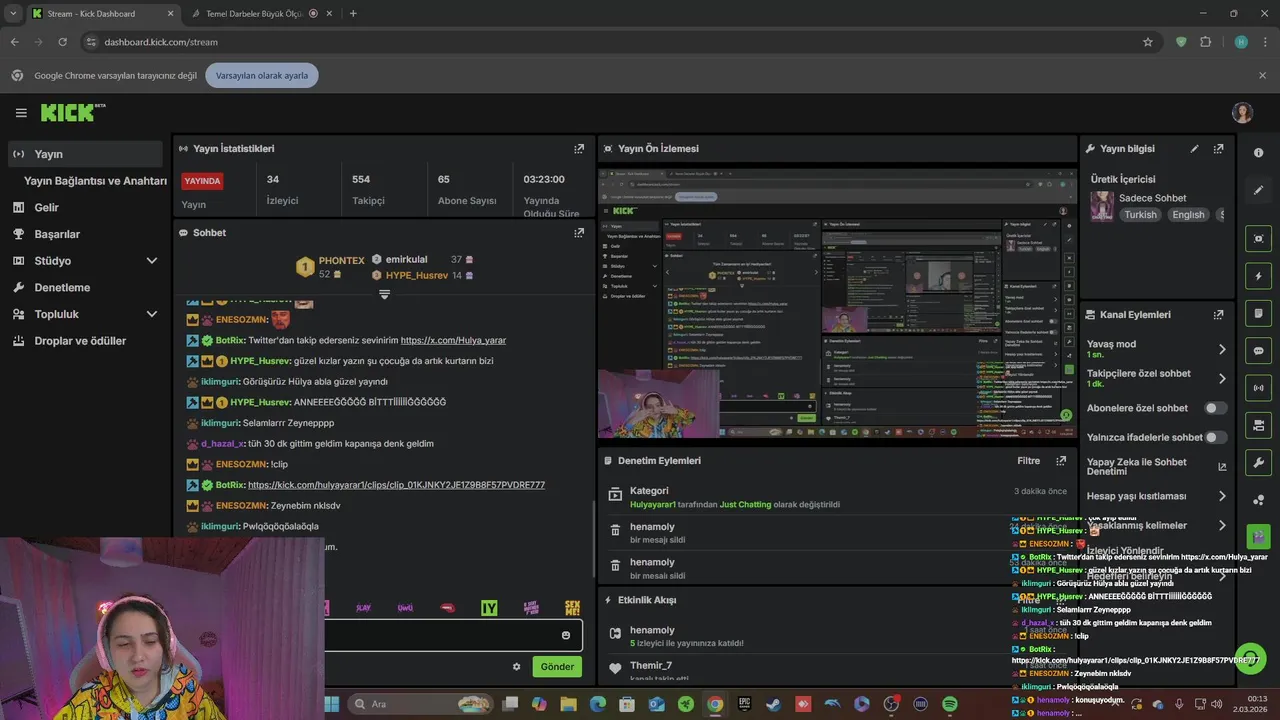Expand the Topluluk sidebar section

pyautogui.click(x=152, y=314)
